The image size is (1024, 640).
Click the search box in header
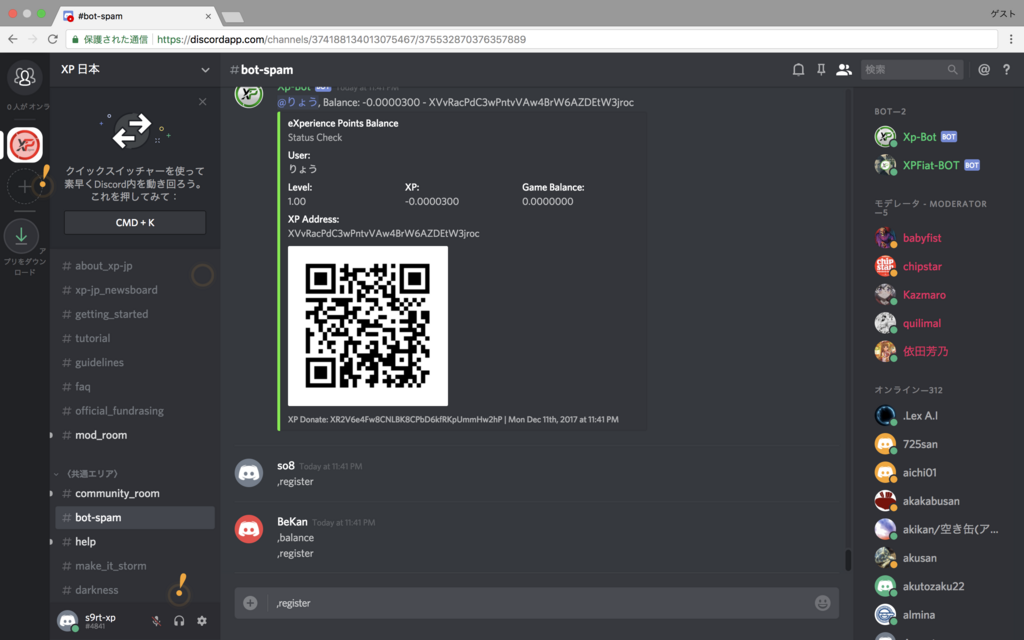(x=912, y=70)
